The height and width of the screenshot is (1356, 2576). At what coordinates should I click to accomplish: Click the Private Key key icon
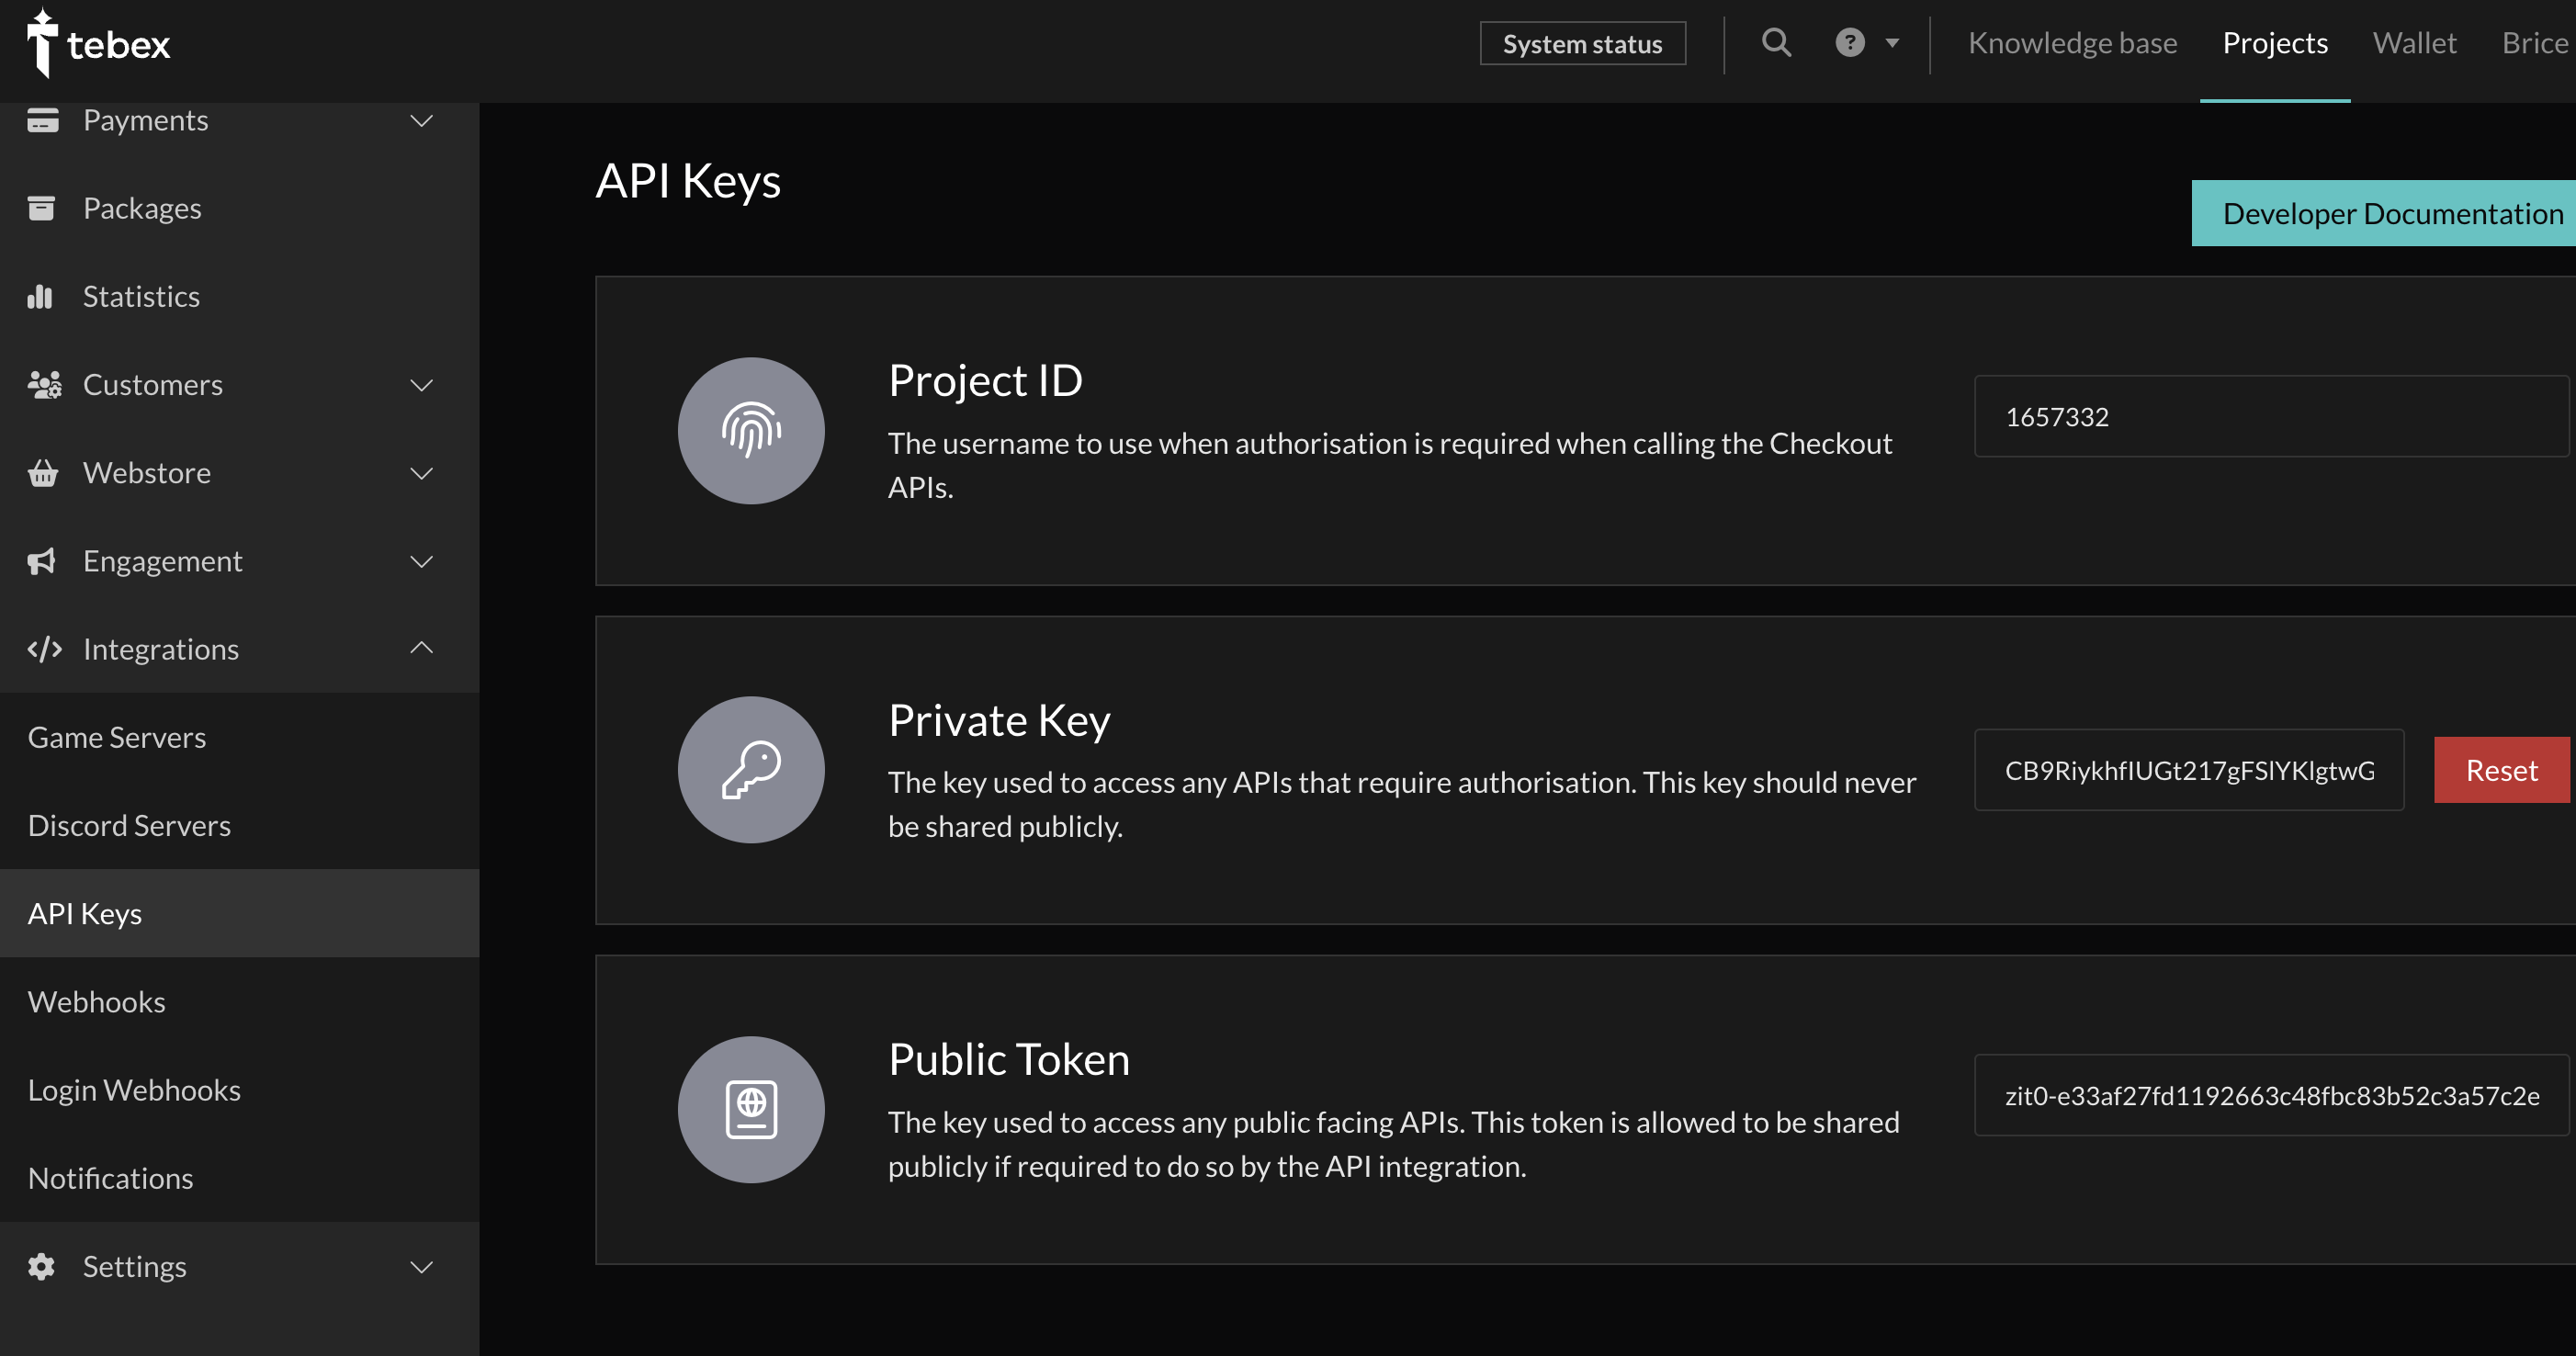tap(751, 770)
